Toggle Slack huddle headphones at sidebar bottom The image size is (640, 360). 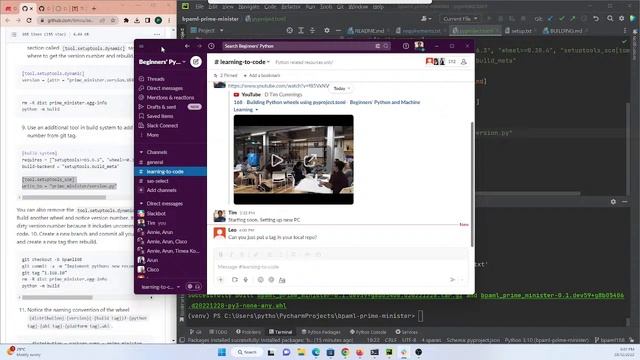[198, 287]
